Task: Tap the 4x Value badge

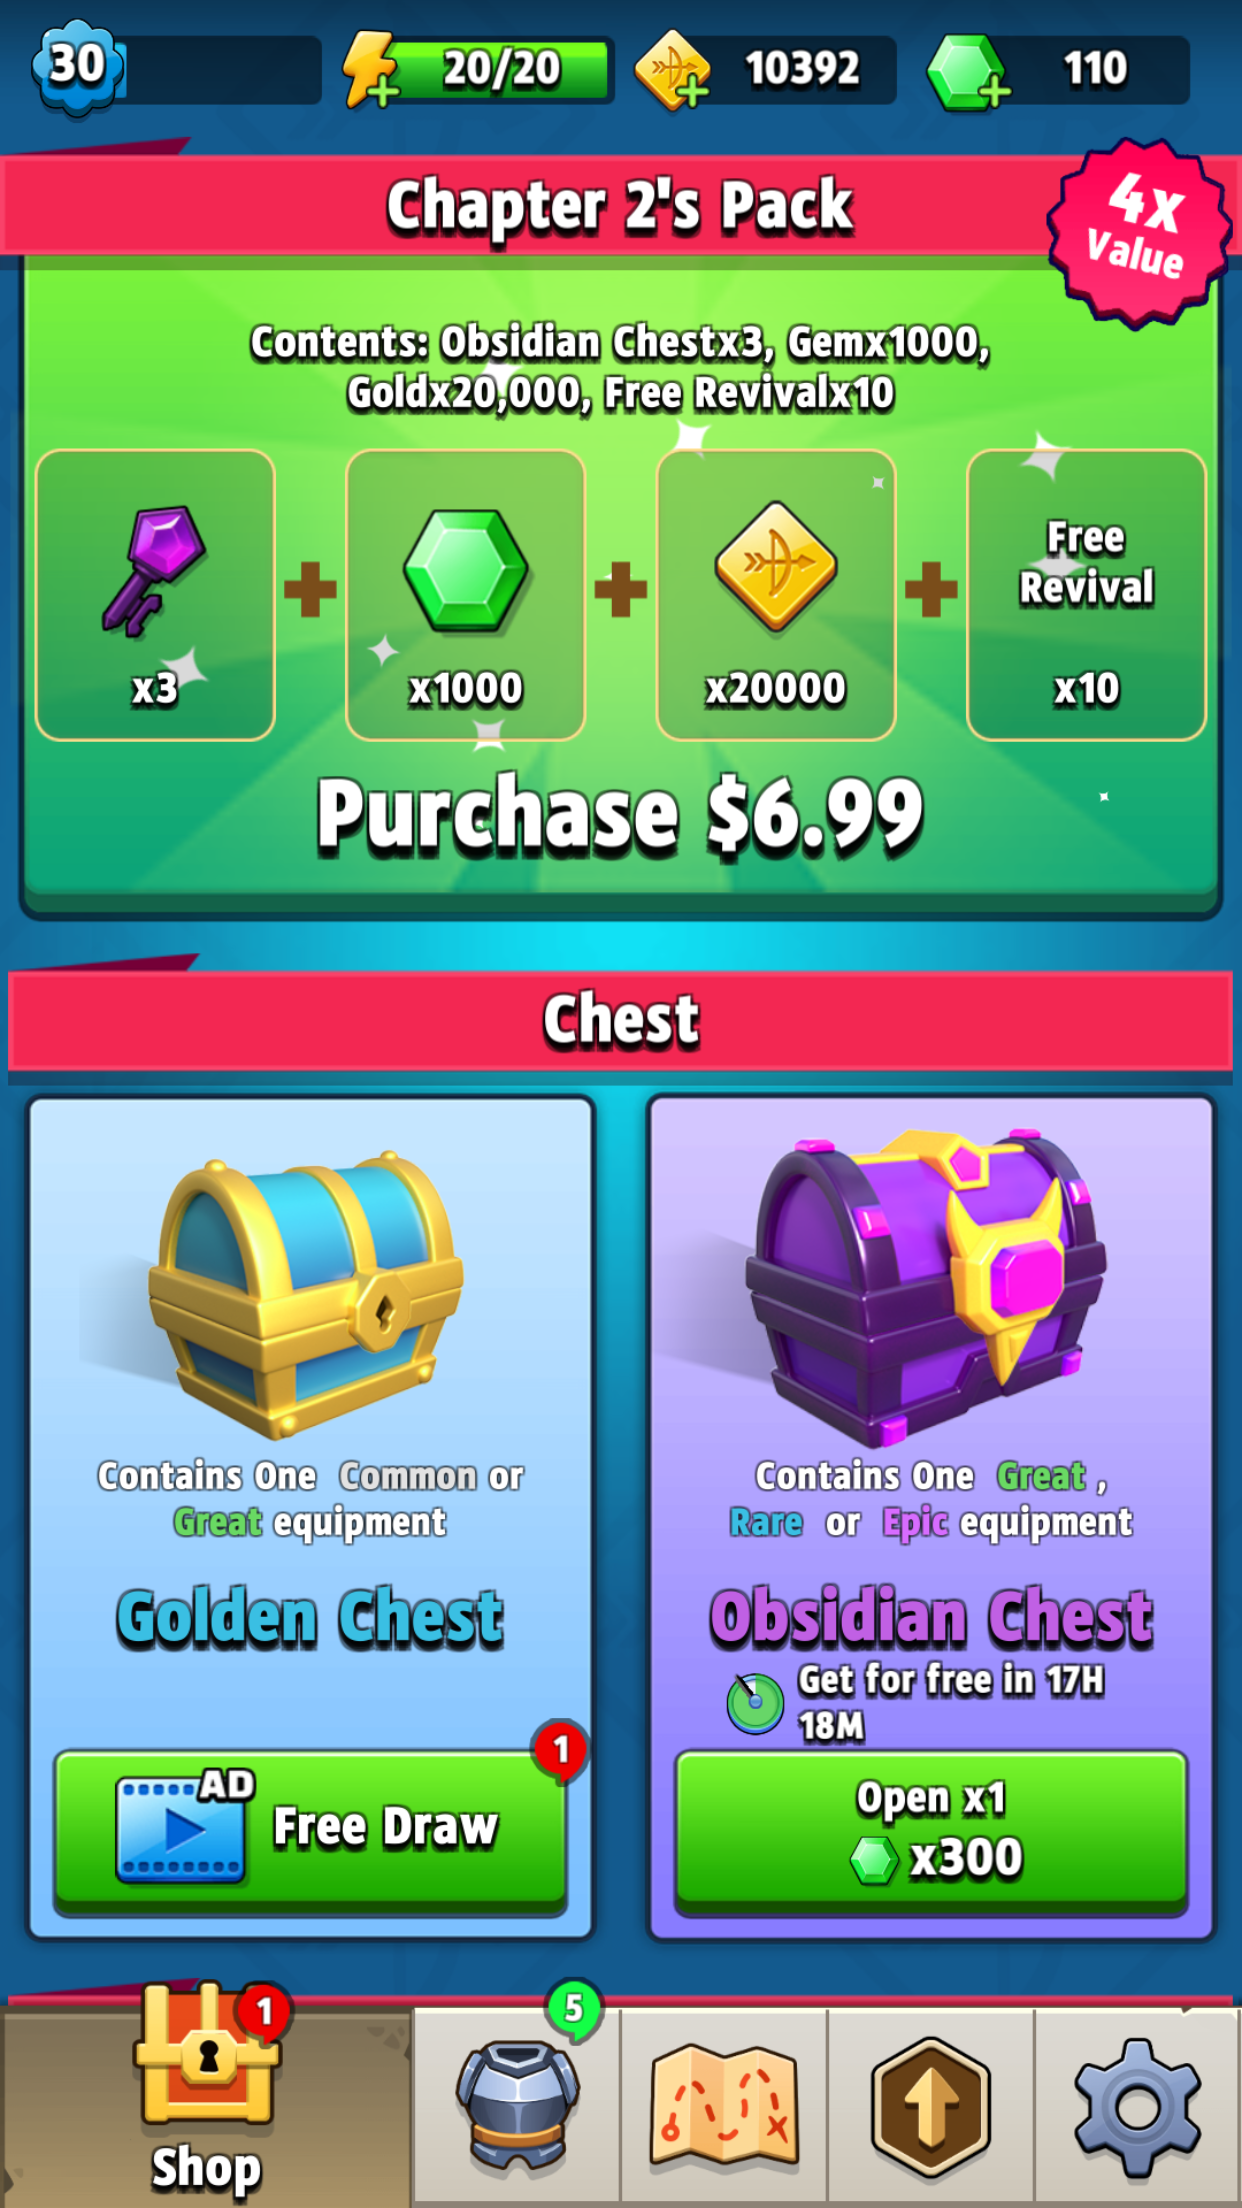Action: (x=1140, y=232)
